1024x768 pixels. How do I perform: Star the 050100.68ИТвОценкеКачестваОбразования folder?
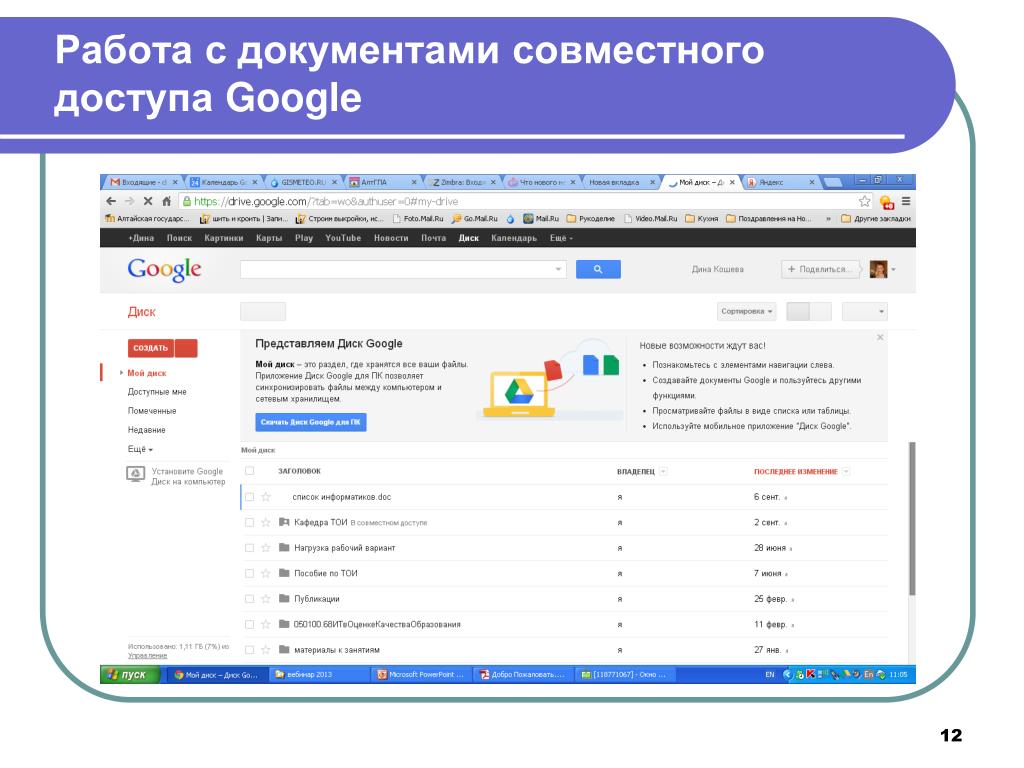click(x=266, y=624)
